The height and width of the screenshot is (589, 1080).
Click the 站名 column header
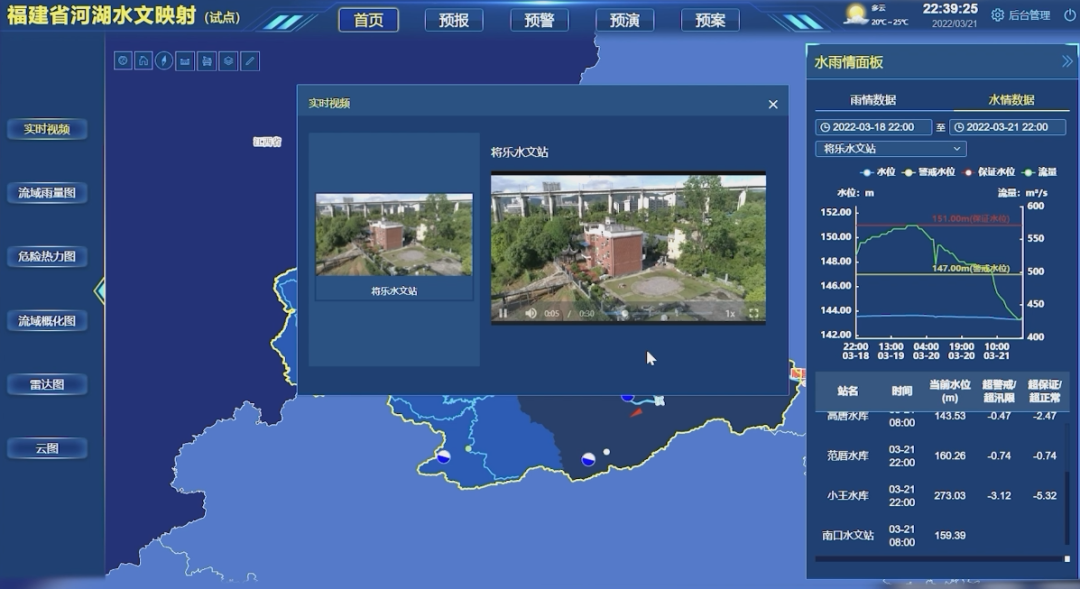click(x=848, y=391)
